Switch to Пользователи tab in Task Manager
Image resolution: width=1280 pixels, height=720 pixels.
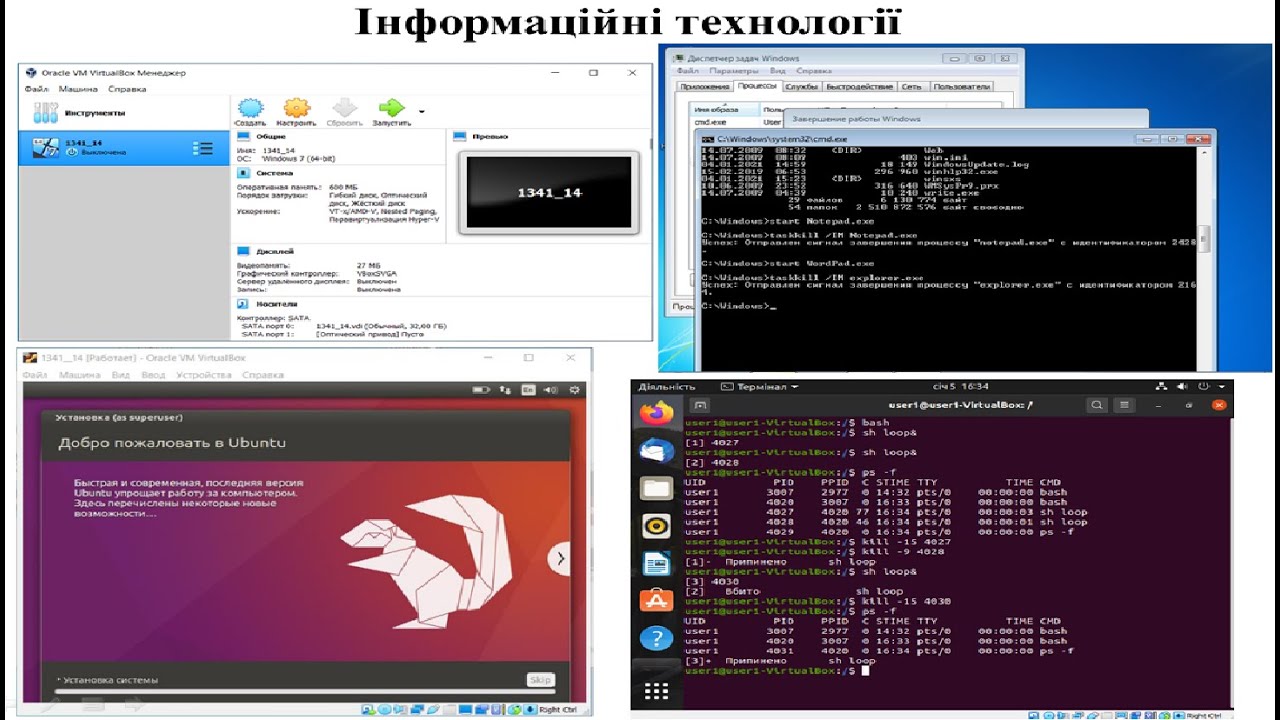tap(960, 87)
